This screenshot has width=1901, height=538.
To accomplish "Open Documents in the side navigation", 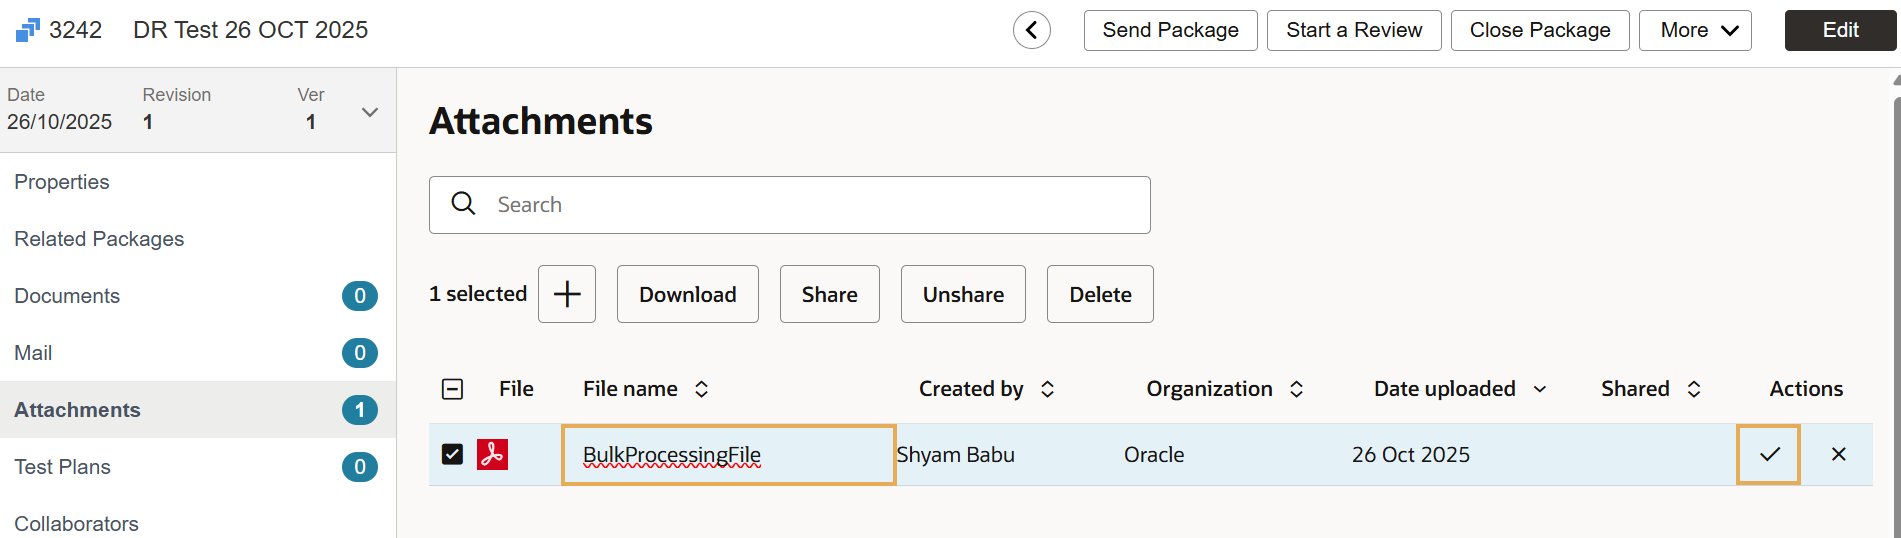I will (67, 296).
